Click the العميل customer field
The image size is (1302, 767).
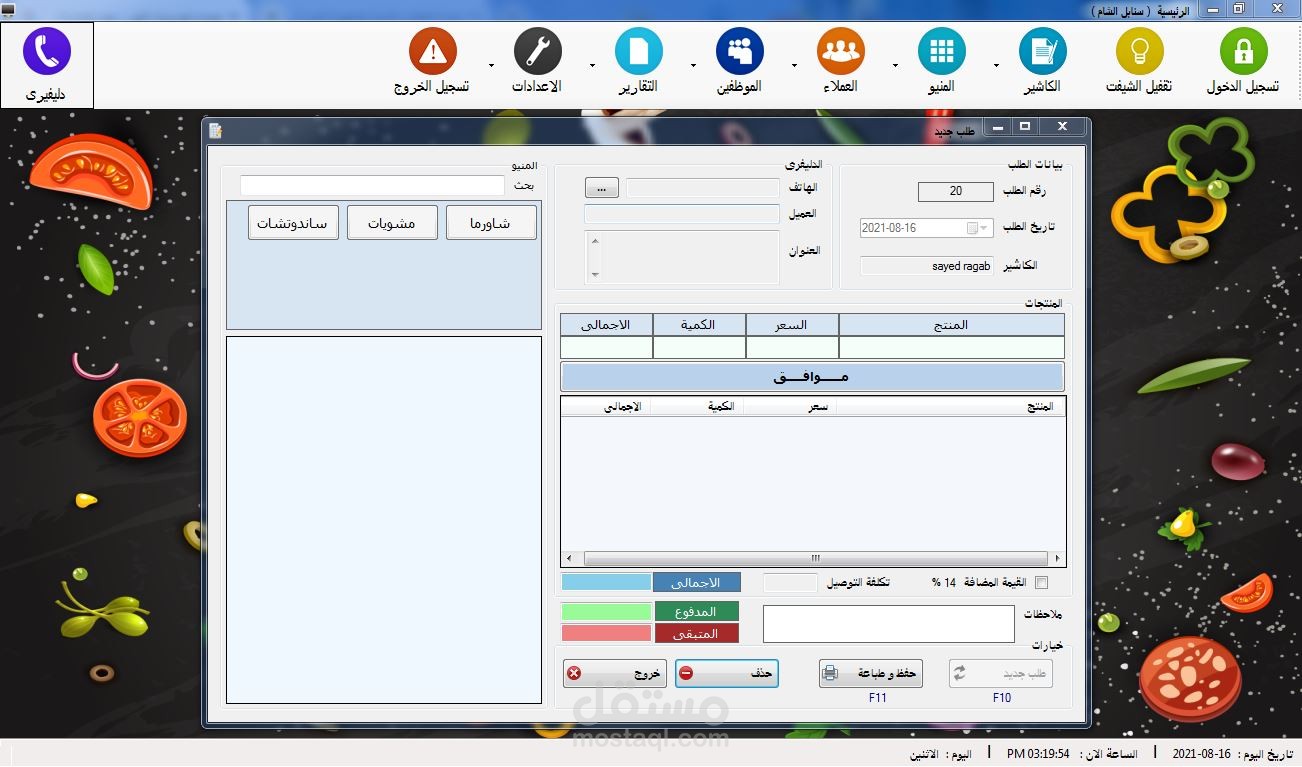682,214
